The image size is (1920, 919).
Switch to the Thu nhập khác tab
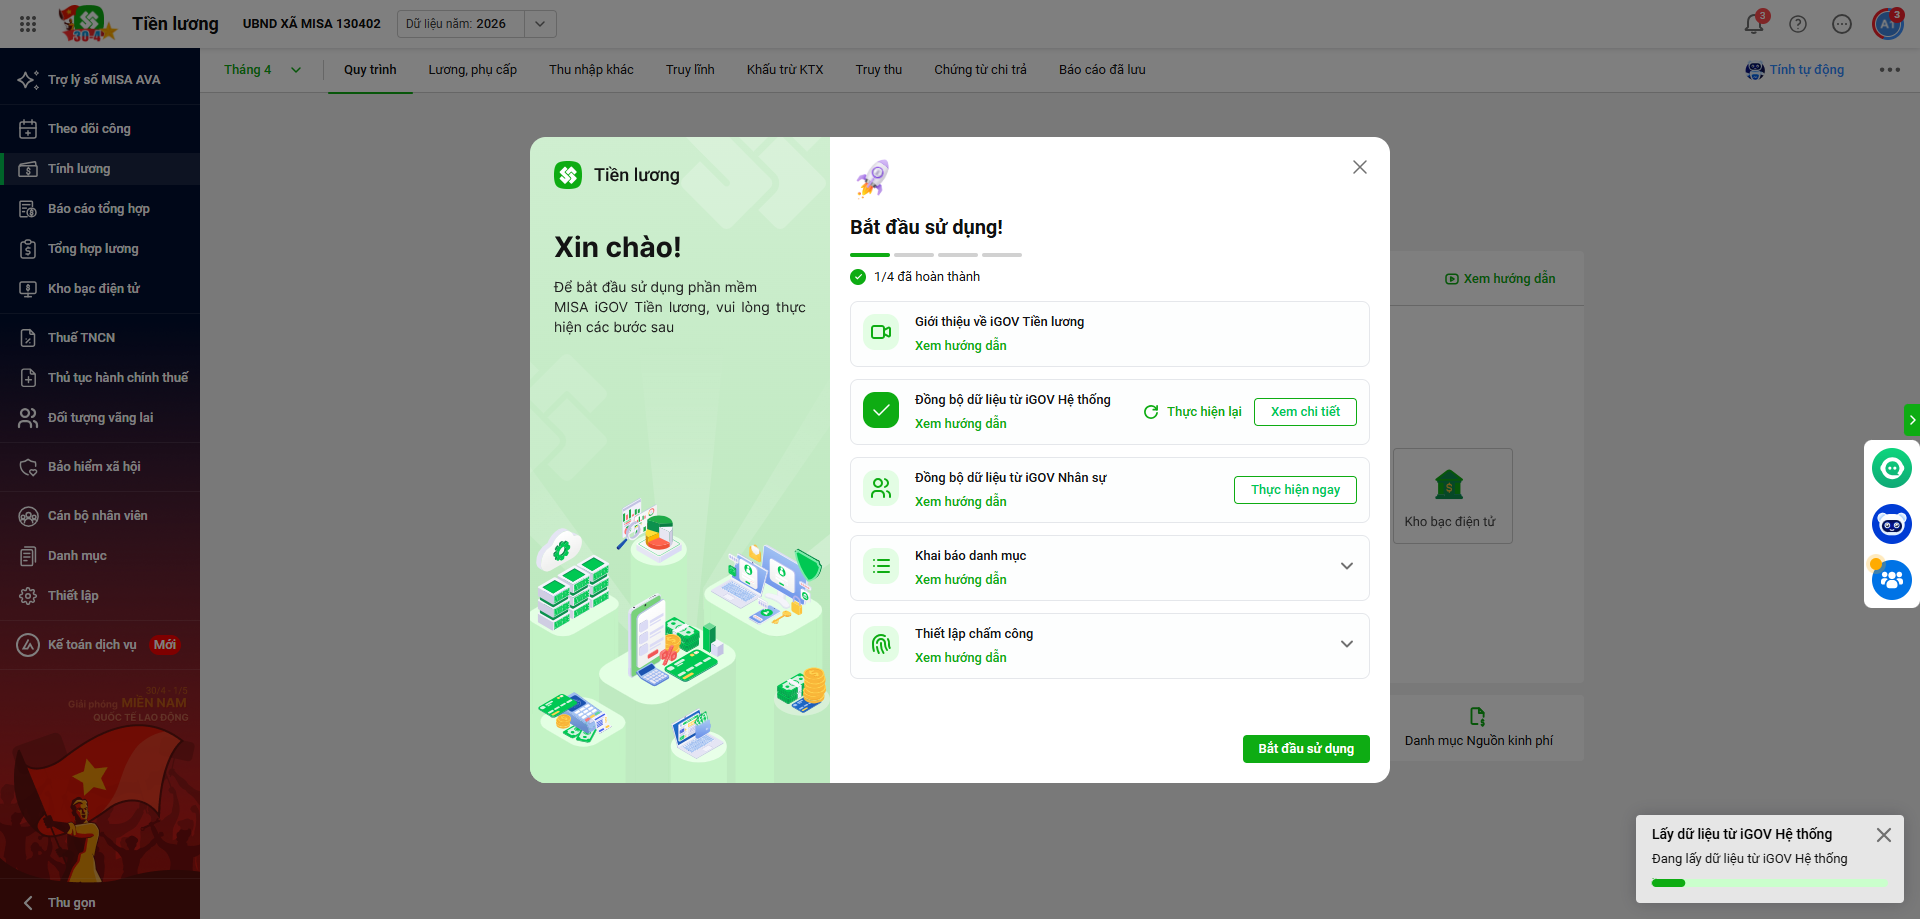point(591,70)
